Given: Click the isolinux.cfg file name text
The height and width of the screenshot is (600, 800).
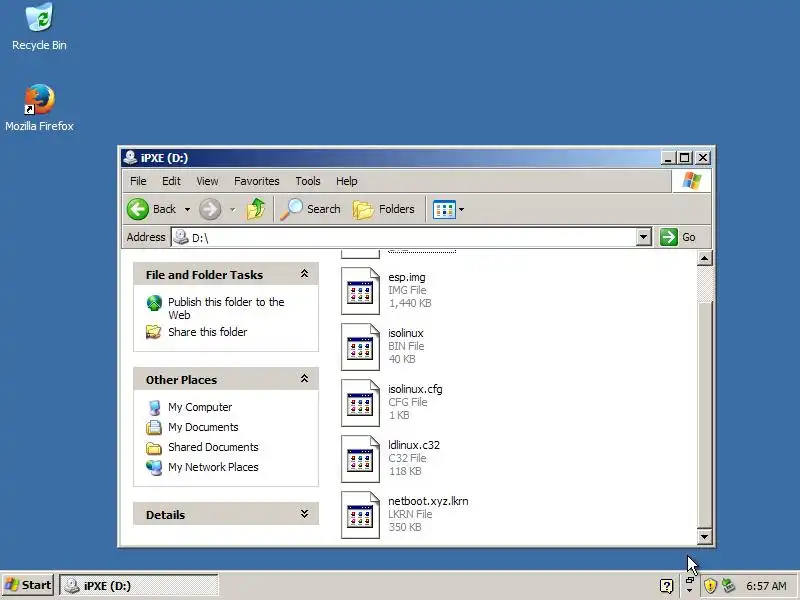Looking at the screenshot, I should click(x=415, y=389).
